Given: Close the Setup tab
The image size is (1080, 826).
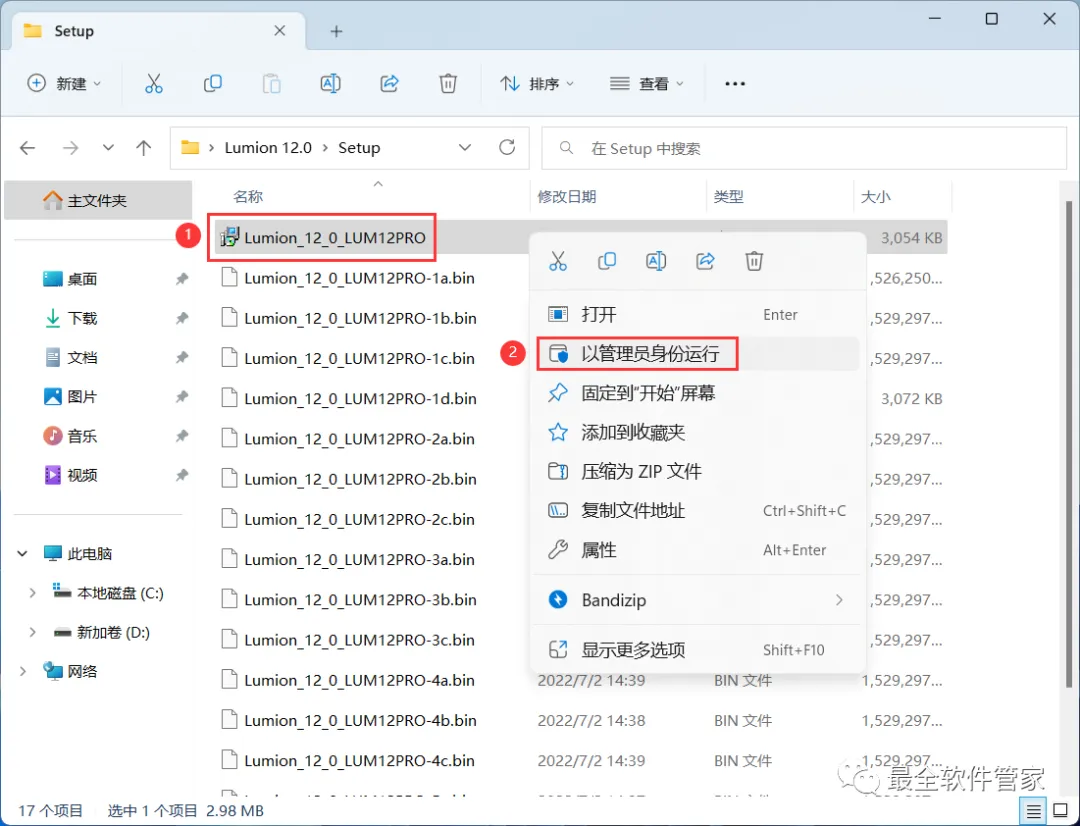Looking at the screenshot, I should [280, 31].
